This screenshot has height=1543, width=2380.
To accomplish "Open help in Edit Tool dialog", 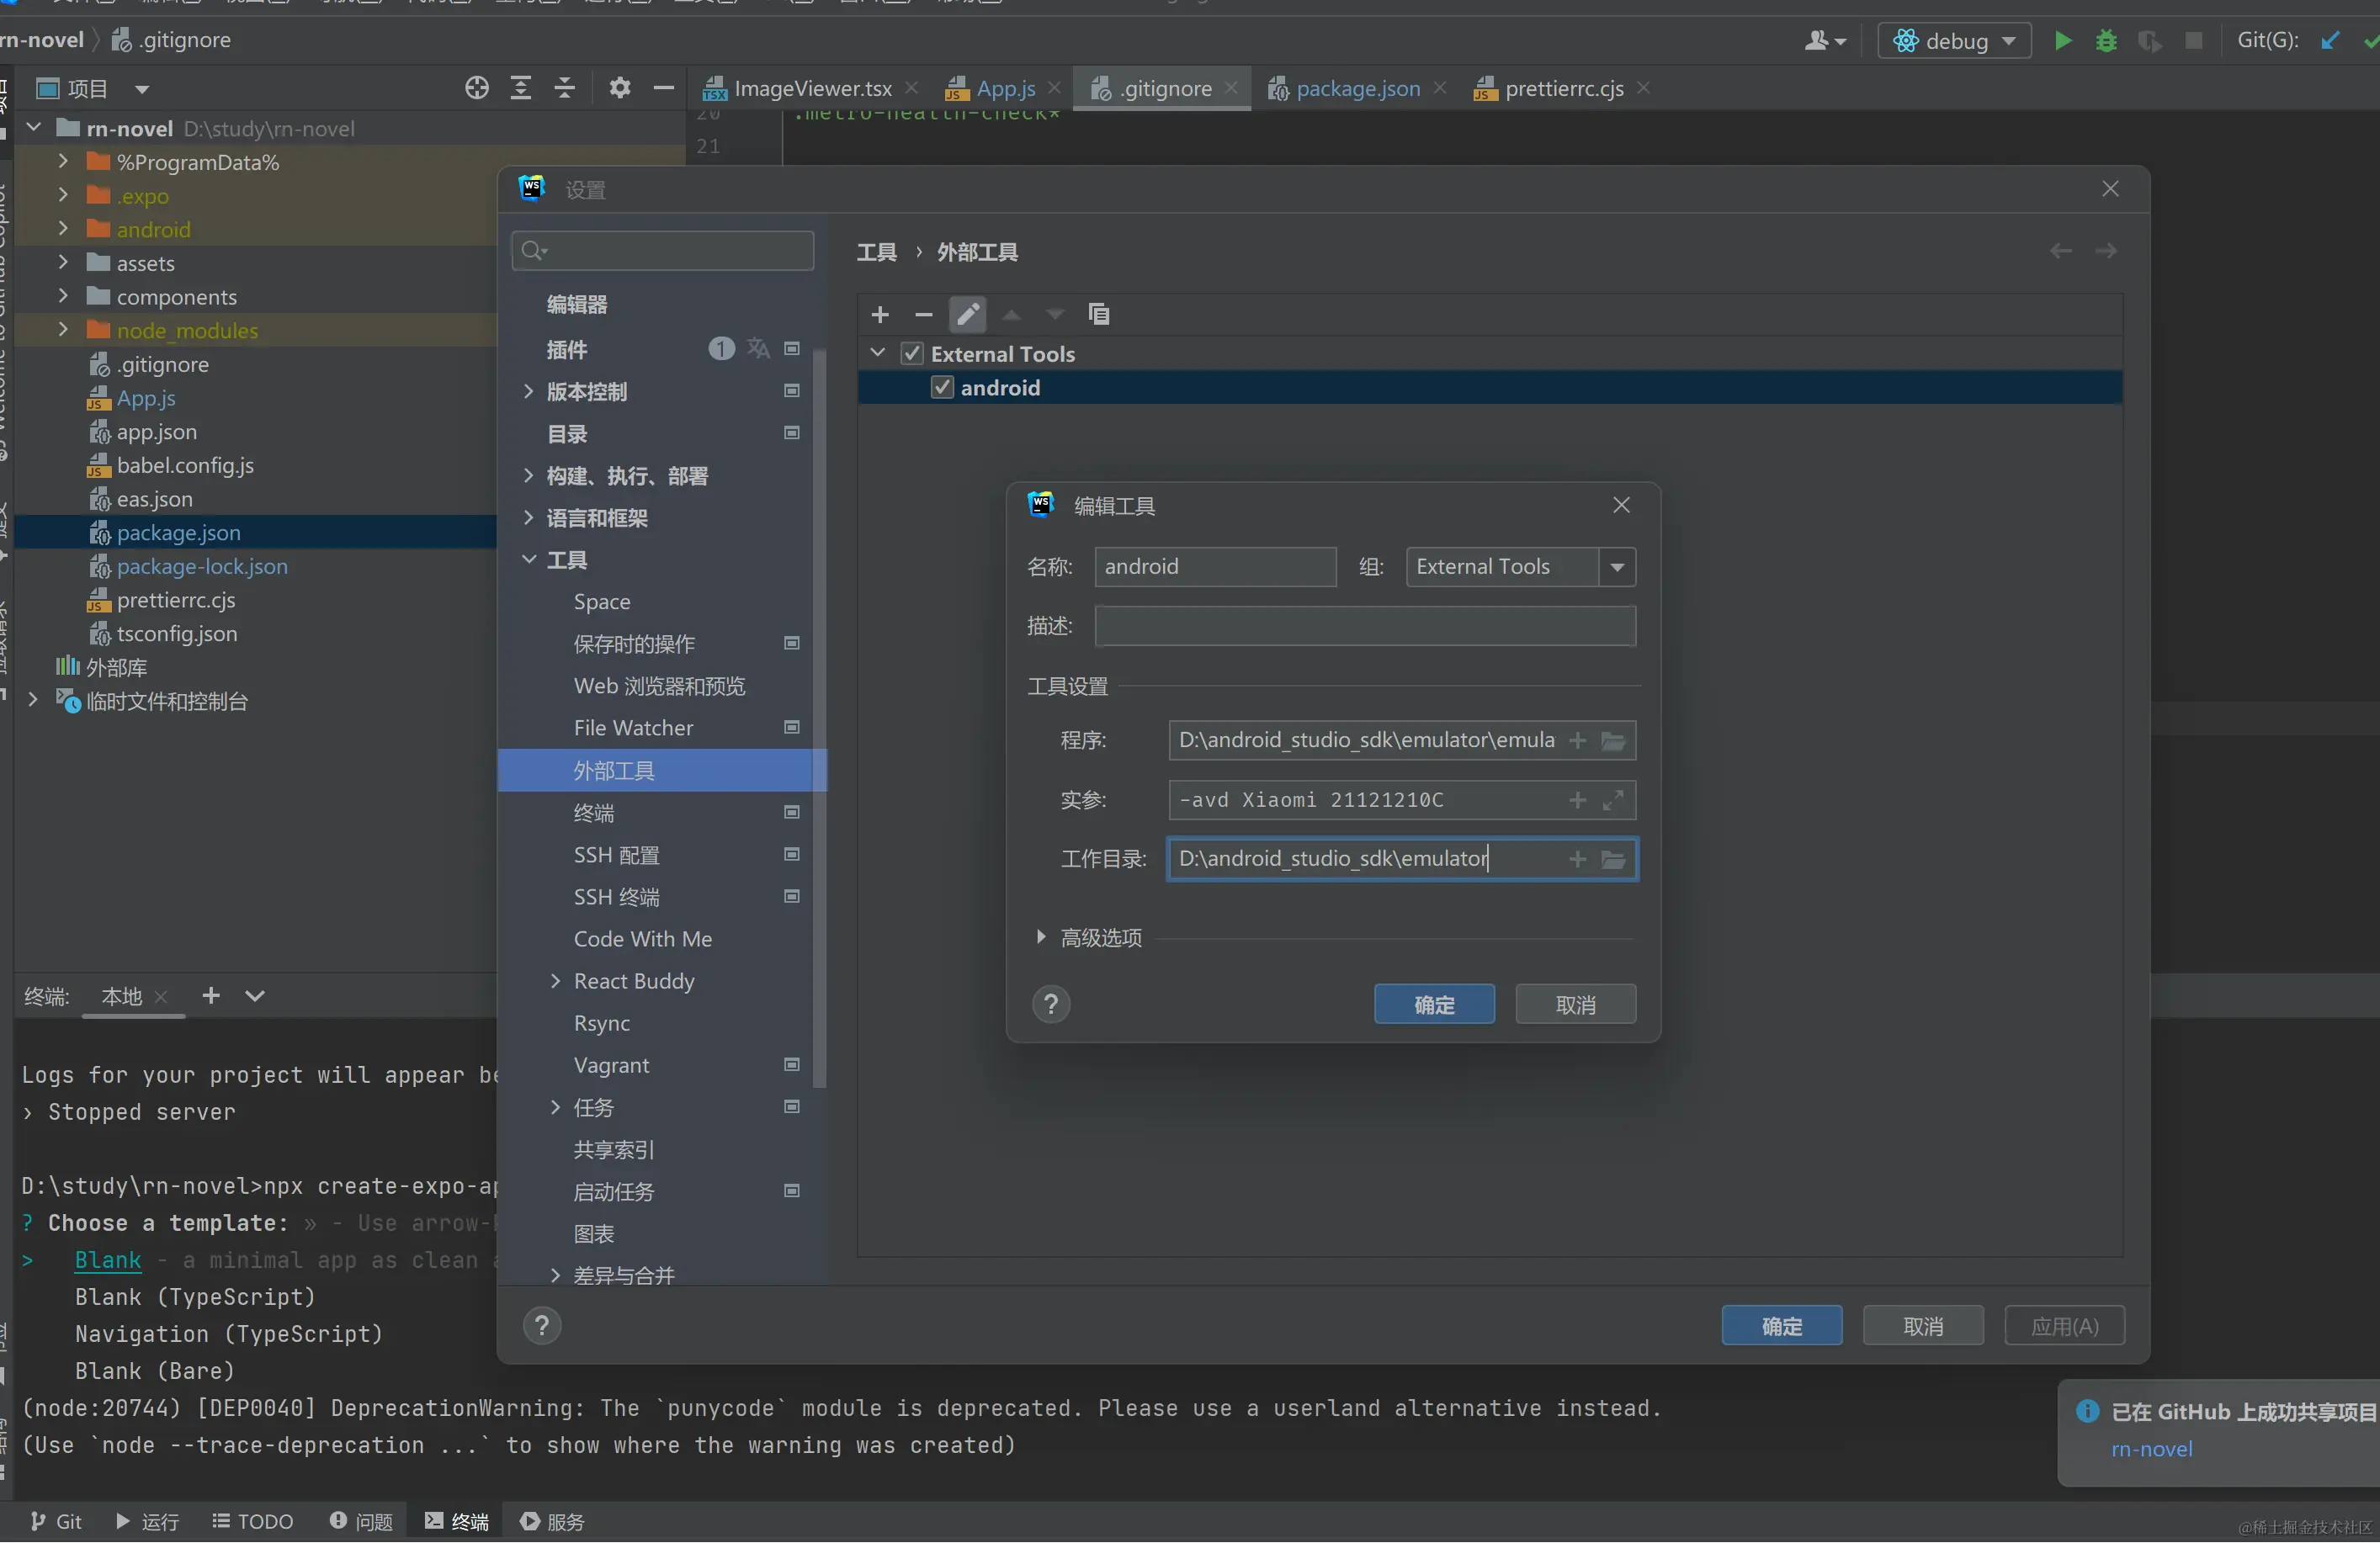I will click(x=1051, y=1004).
